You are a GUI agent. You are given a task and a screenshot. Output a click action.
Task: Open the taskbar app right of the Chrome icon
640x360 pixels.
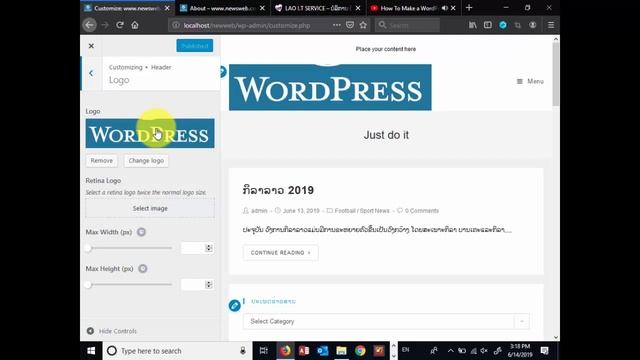pyautogui.click(x=379, y=351)
